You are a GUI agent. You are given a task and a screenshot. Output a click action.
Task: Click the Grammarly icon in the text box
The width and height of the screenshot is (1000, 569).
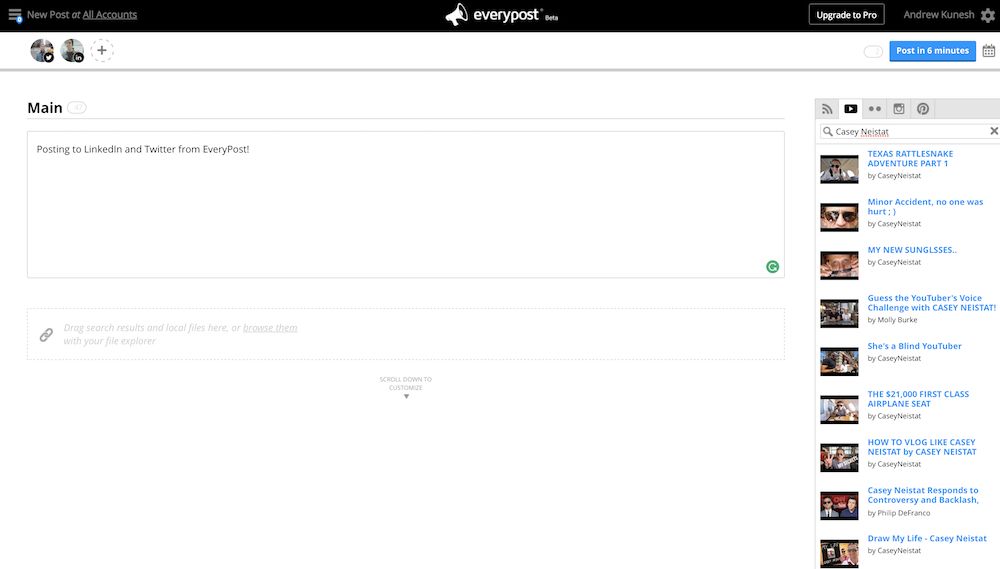click(x=772, y=266)
